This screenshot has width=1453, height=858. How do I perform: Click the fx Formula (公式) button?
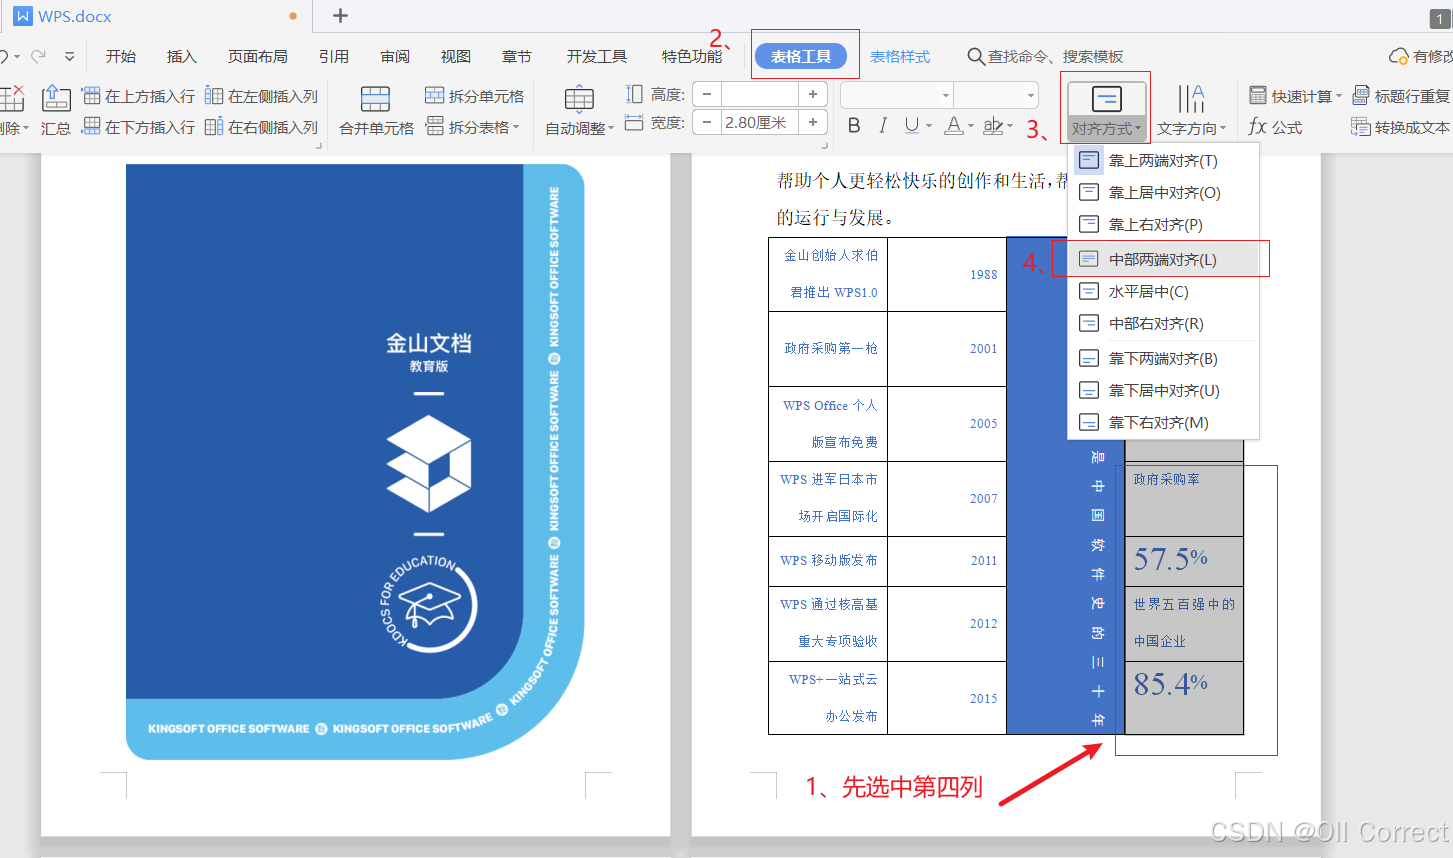(x=1276, y=127)
